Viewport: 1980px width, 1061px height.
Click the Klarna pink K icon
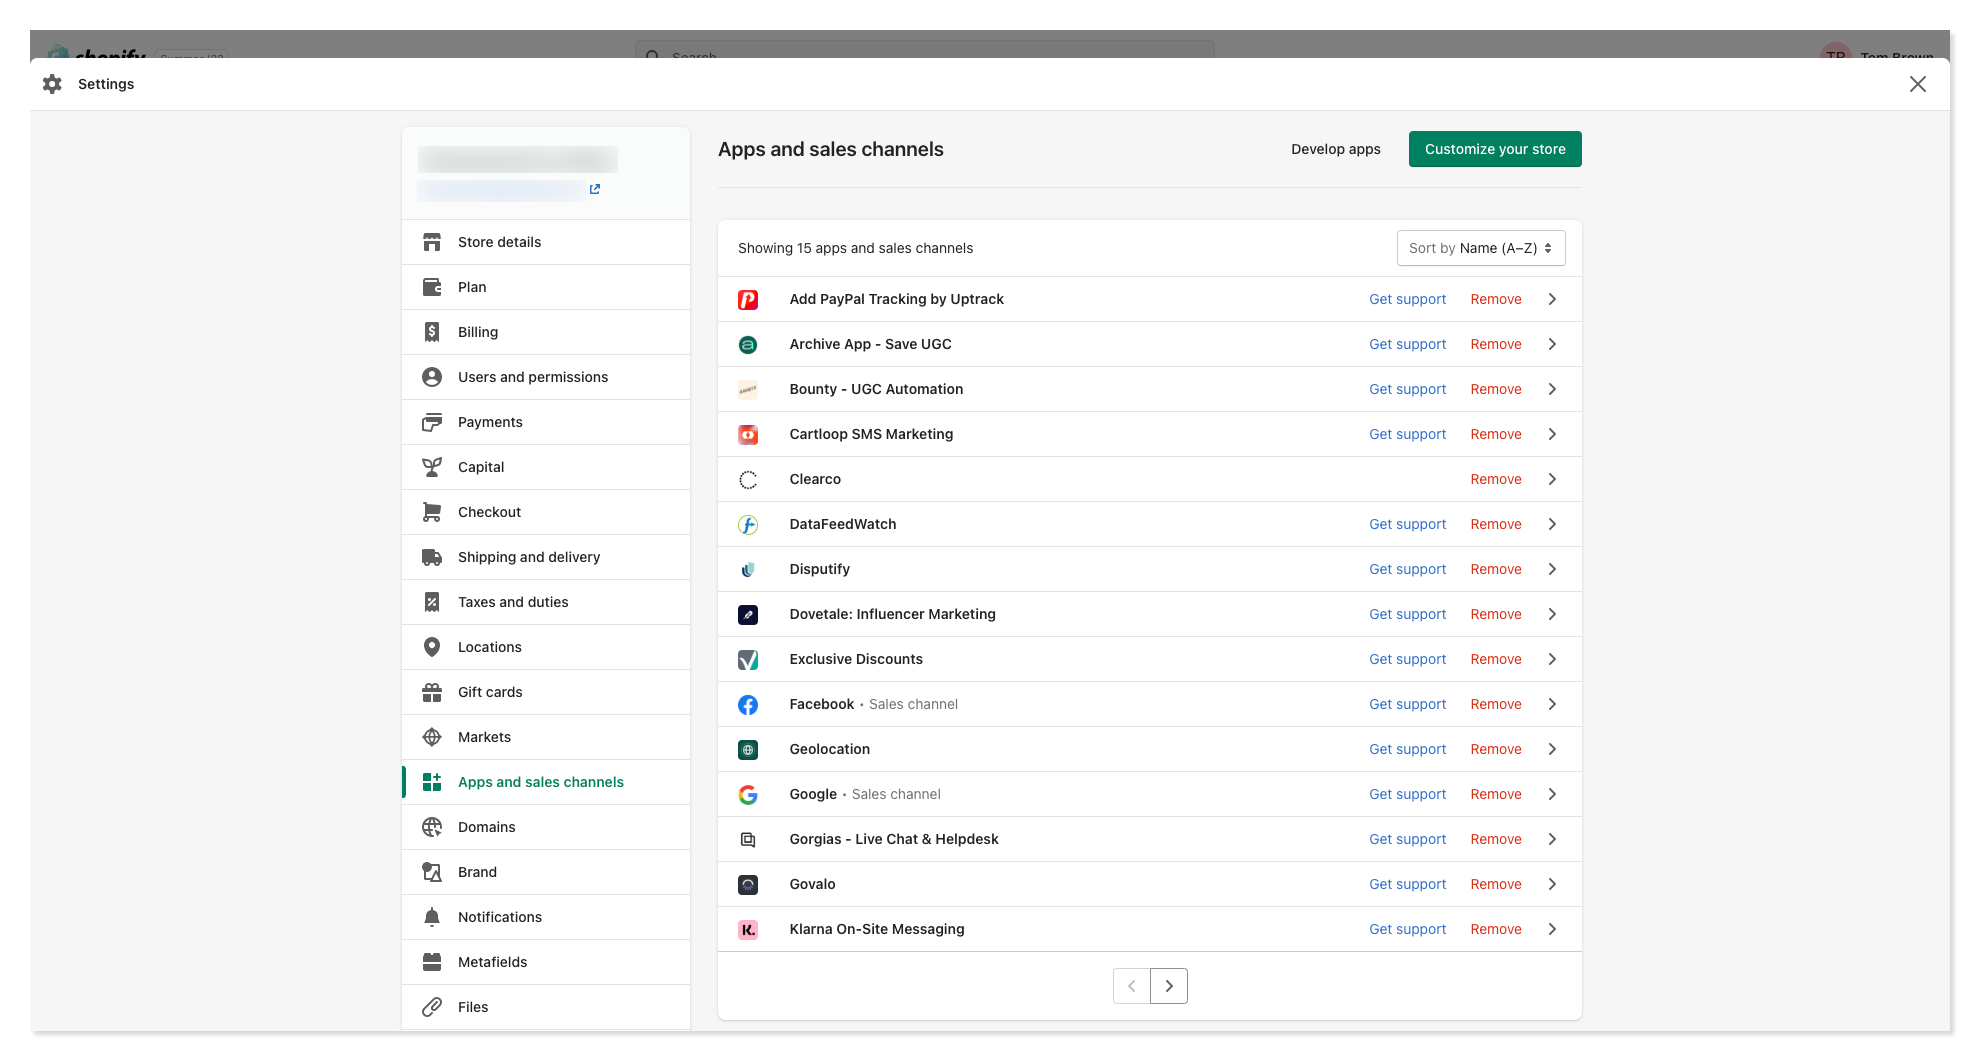(748, 929)
